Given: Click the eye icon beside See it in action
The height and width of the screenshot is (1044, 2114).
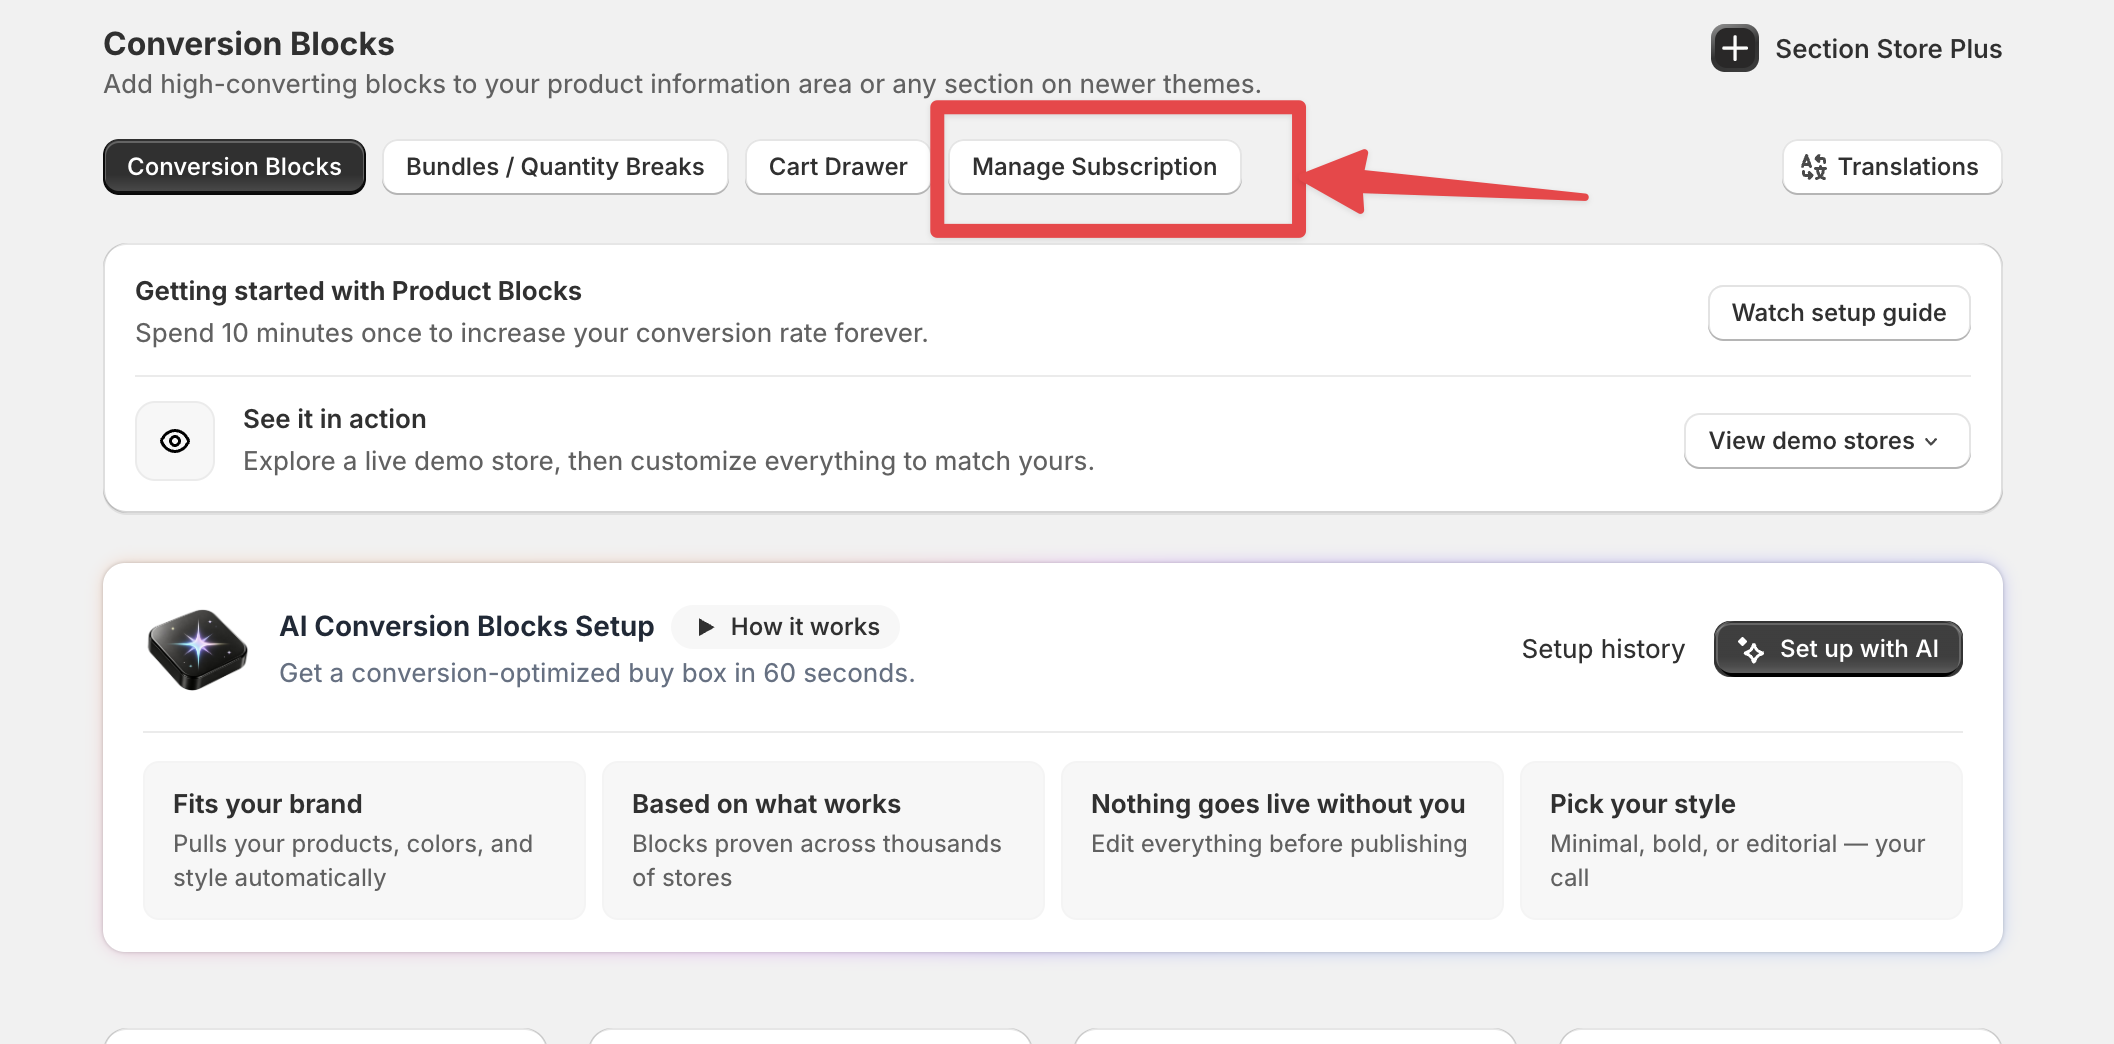Looking at the screenshot, I should tap(175, 441).
